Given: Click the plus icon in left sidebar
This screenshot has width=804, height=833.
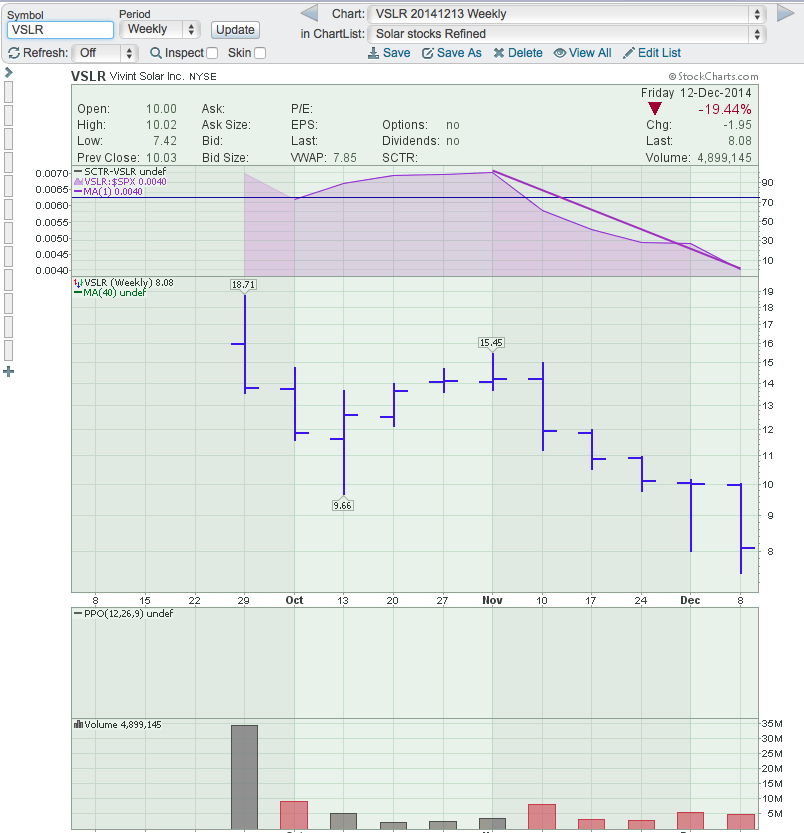Looking at the screenshot, I should pyautogui.click(x=9, y=371).
